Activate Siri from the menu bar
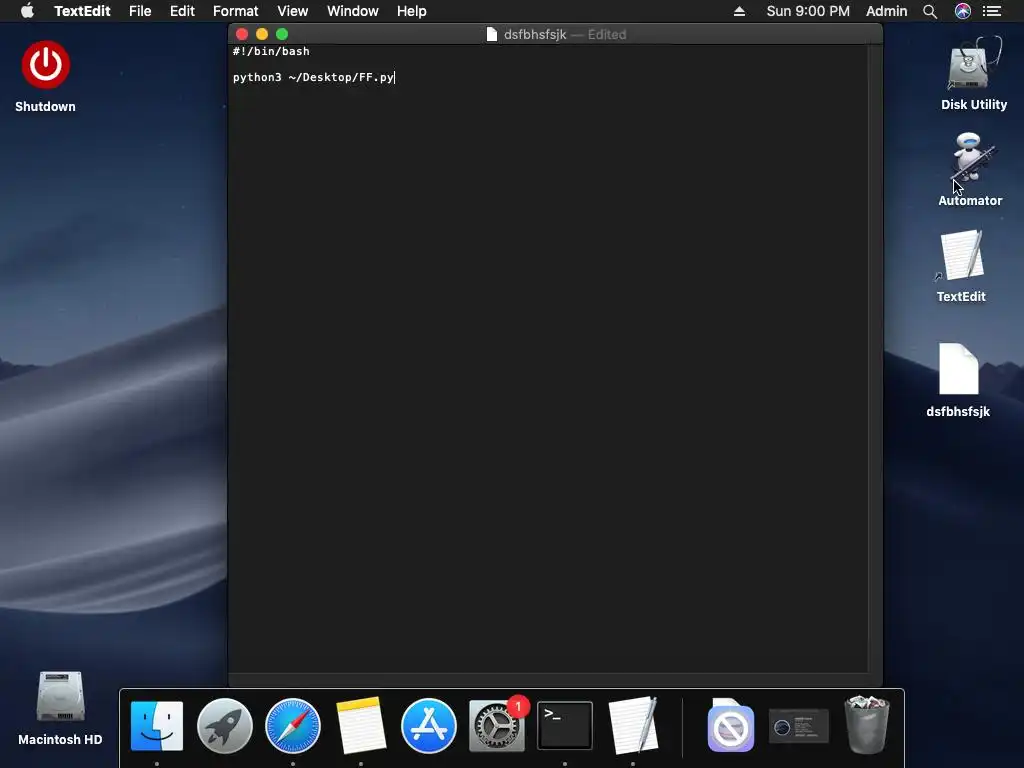1024x768 pixels. 963,11
